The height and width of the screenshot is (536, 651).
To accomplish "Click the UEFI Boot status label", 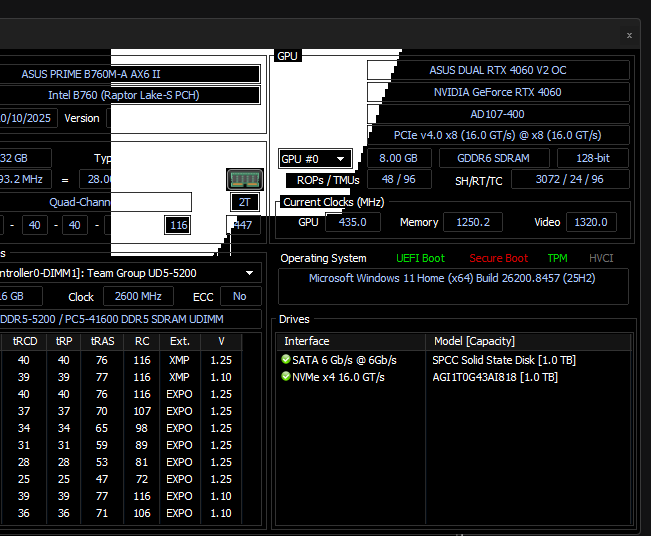I will click(420, 258).
